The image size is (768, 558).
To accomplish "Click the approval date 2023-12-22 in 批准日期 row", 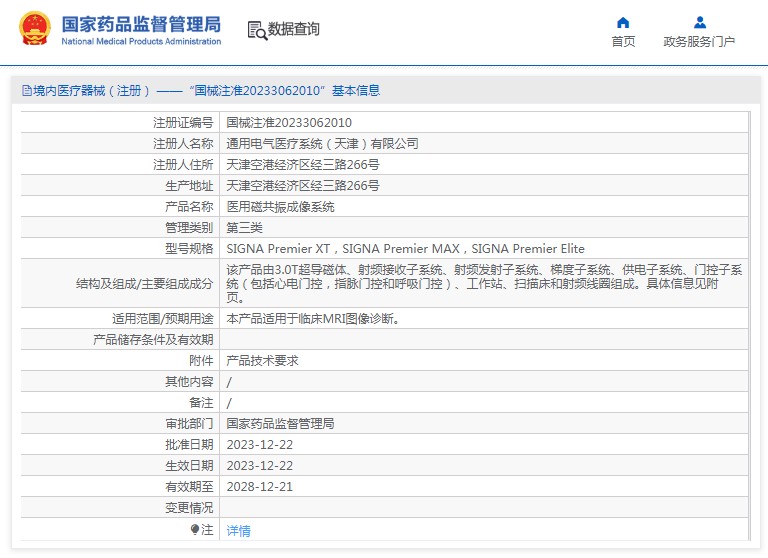I will point(260,445).
